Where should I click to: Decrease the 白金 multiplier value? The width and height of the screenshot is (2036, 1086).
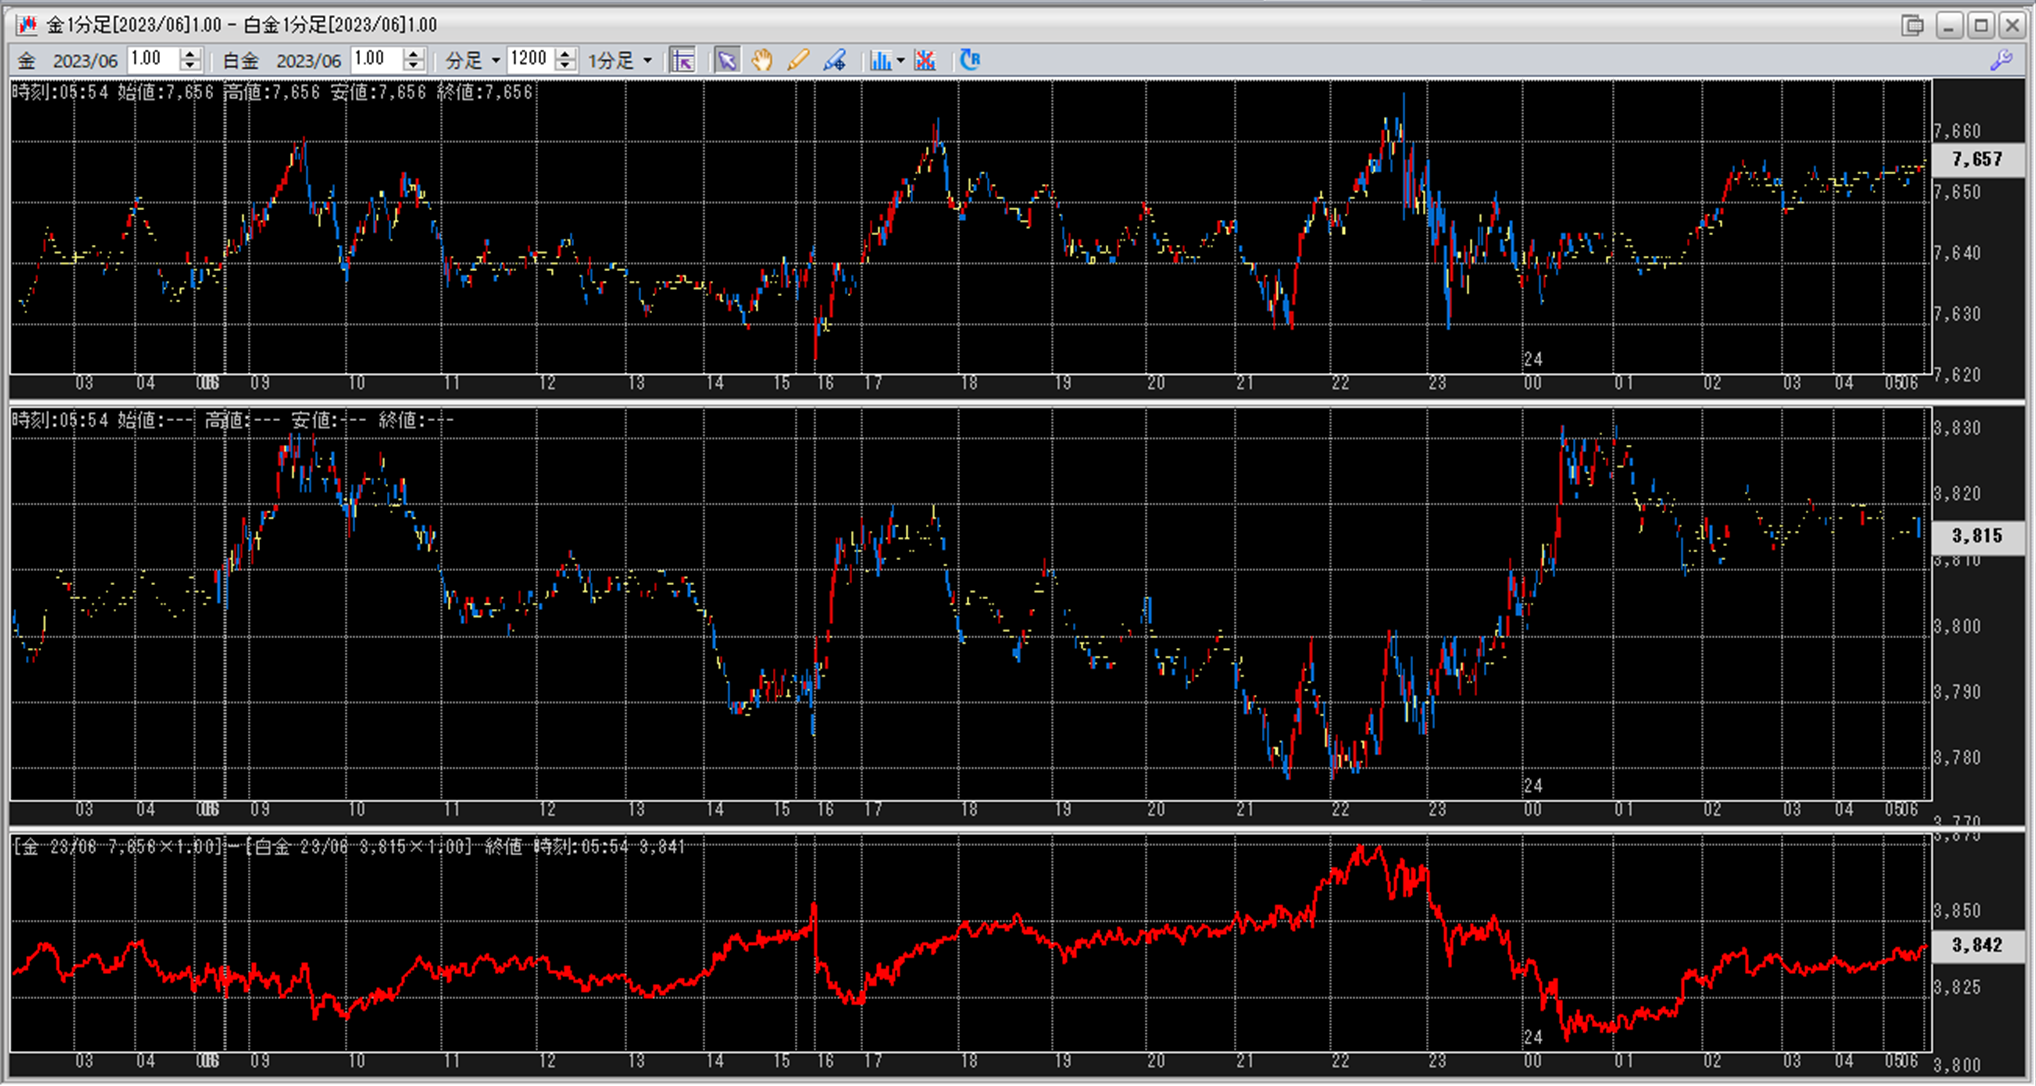[x=414, y=66]
